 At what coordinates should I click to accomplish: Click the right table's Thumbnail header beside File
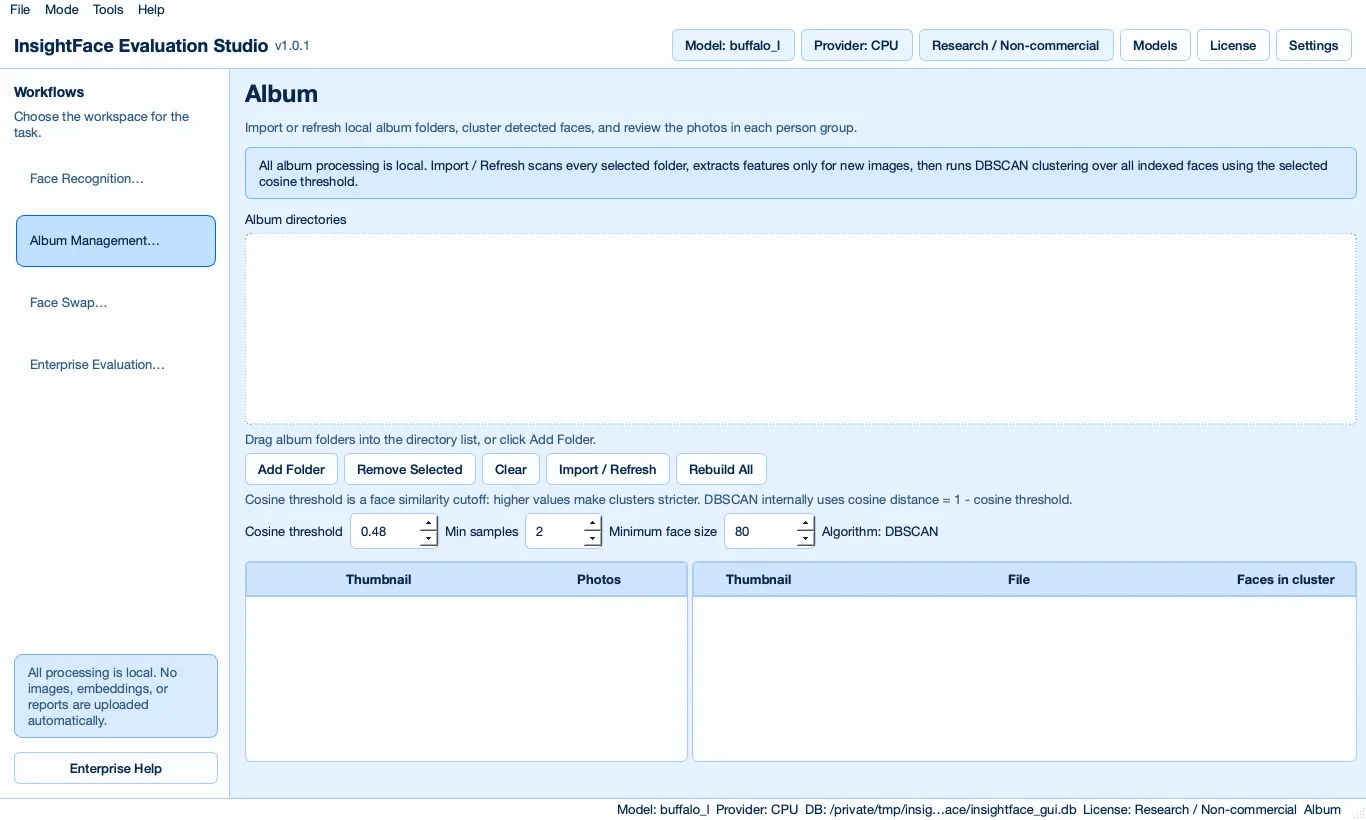(759, 579)
